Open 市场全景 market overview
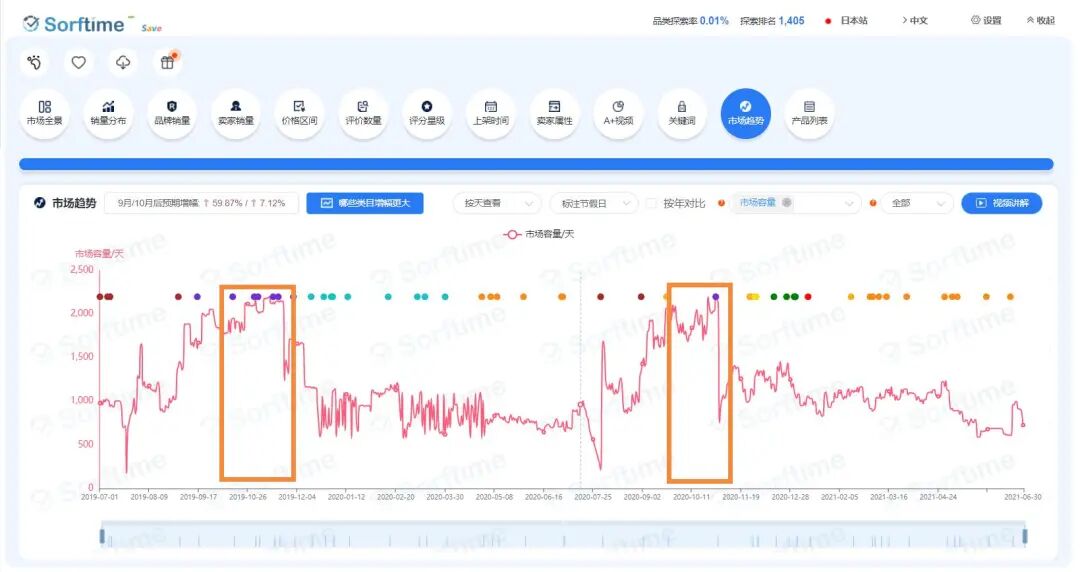Screen dimensions: 1080x572 coord(45,114)
